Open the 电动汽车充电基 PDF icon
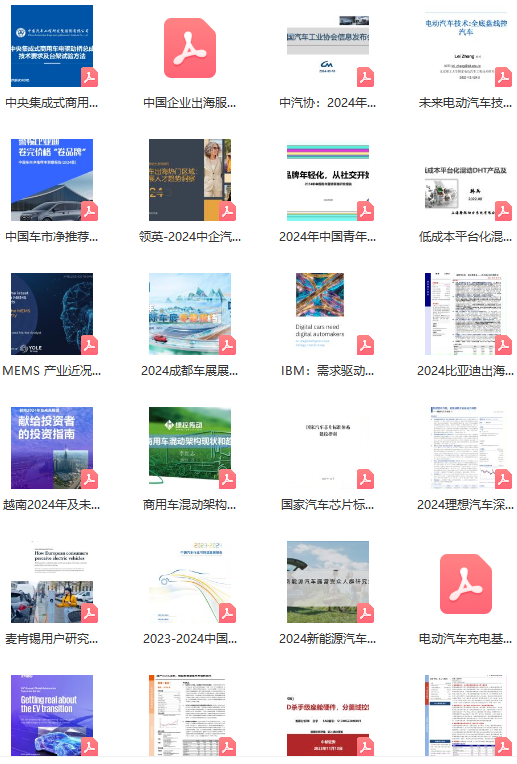517x764 pixels. (x=466, y=584)
